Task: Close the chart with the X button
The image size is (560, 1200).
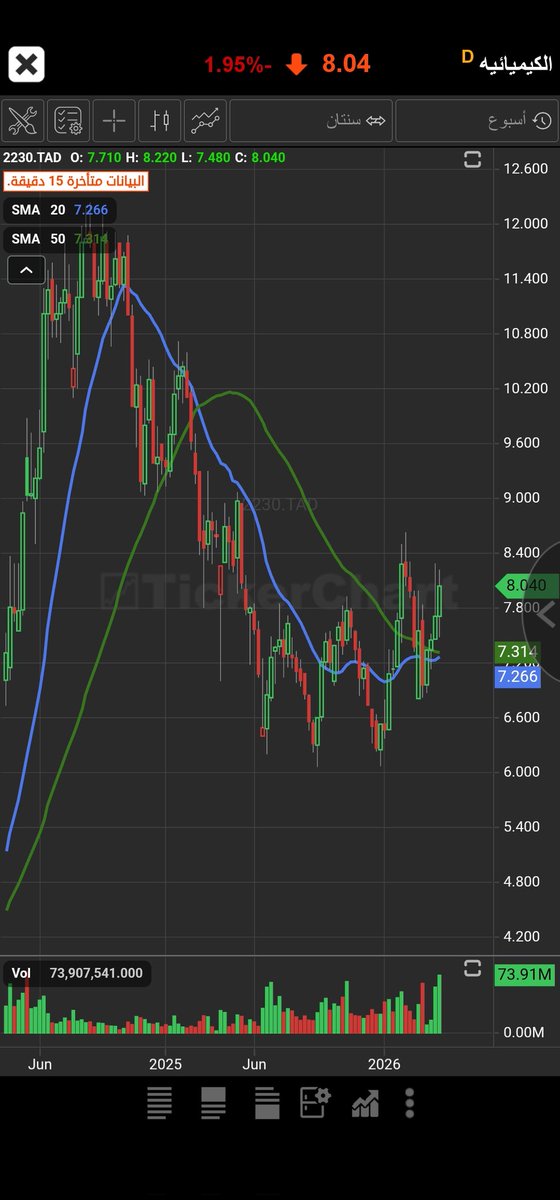Action: [27, 66]
